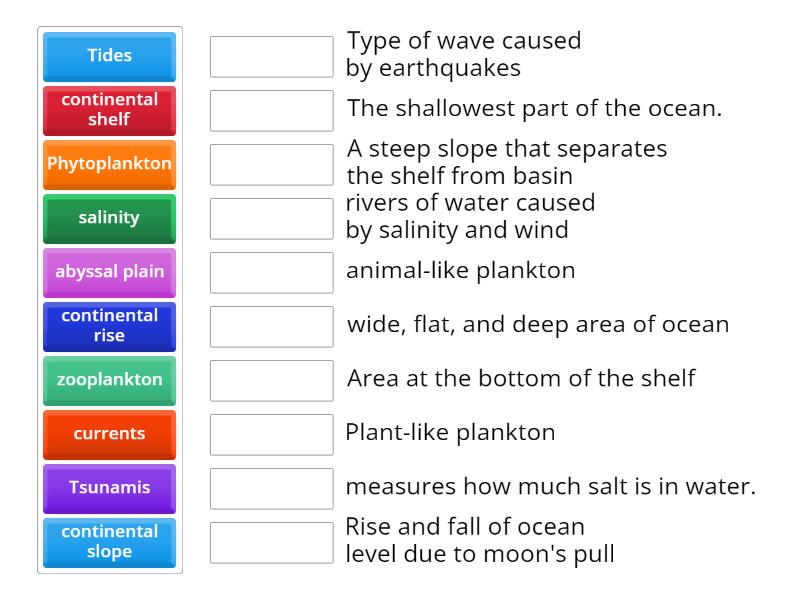Click the answer box next to shallowest ocean part
Viewport: 800px width, 600px height.
271,111
